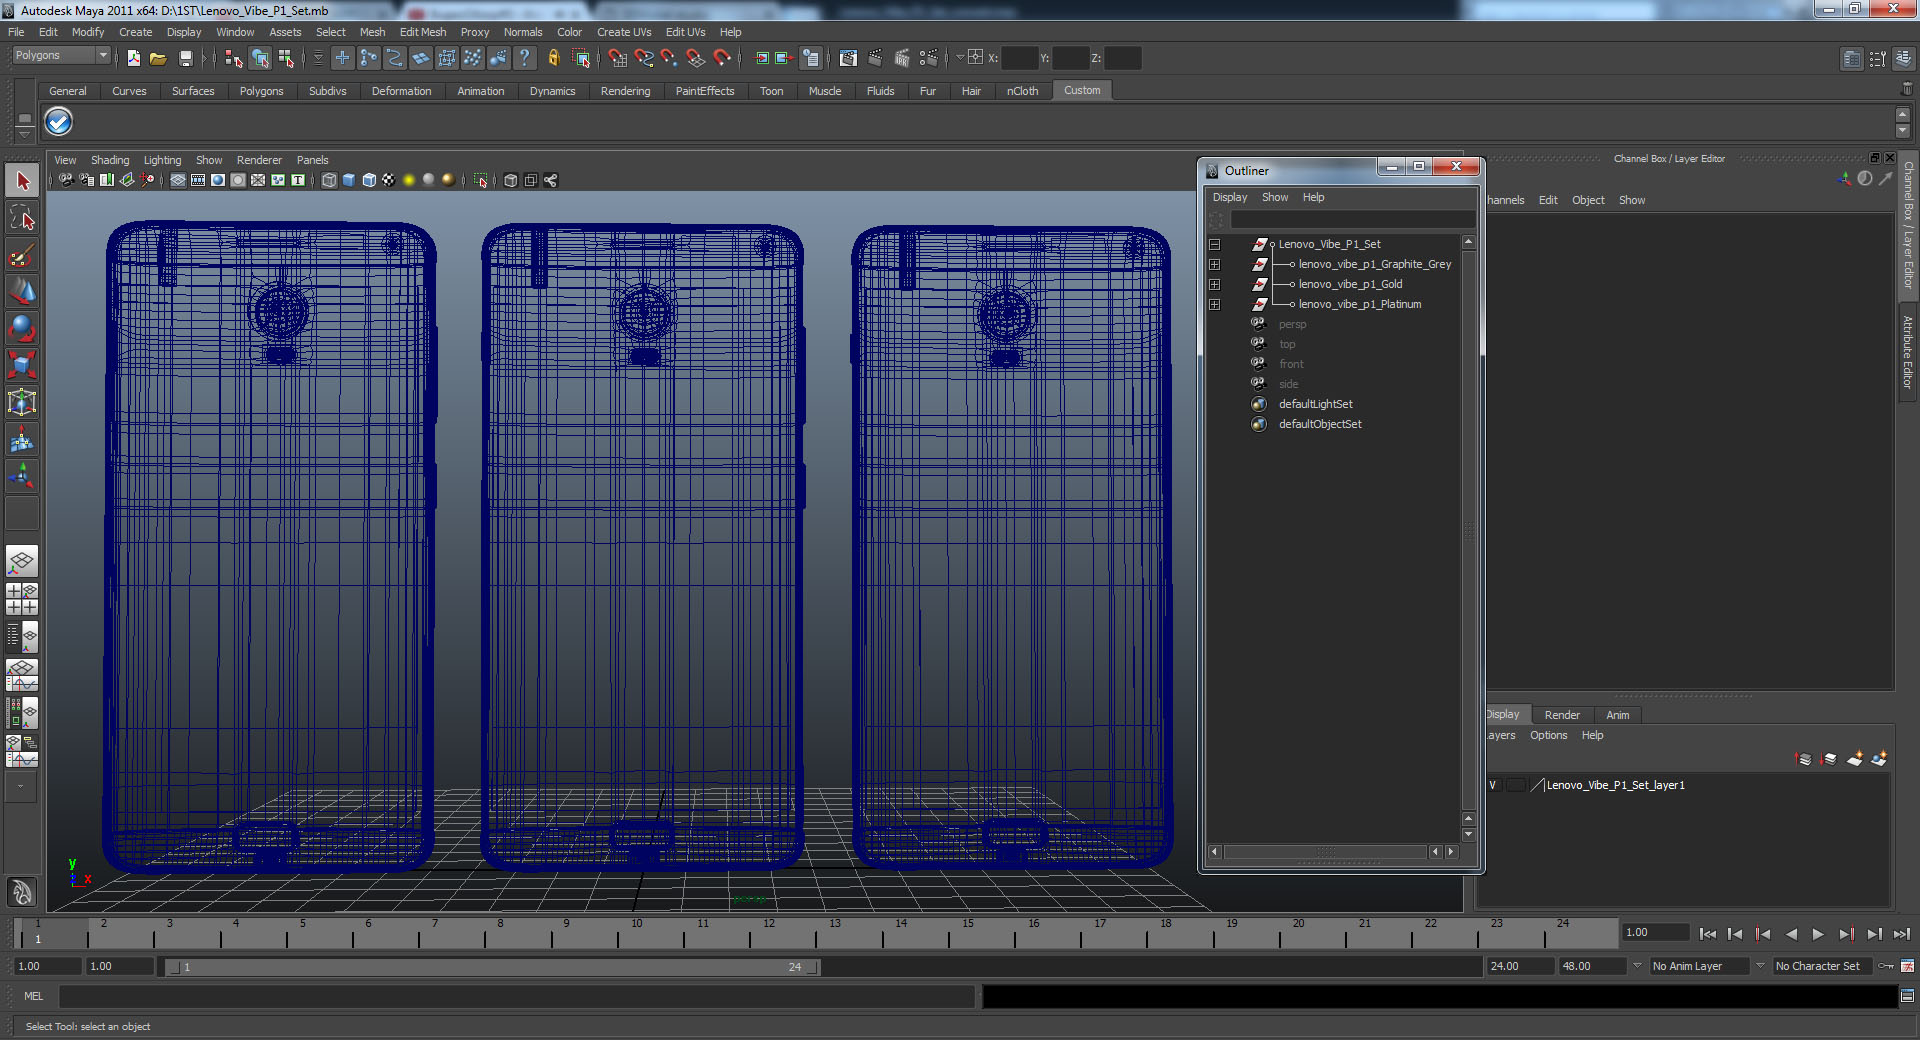Switch to the Rendering shelf tab
Viewport: 1920px width, 1040px height.
point(625,91)
